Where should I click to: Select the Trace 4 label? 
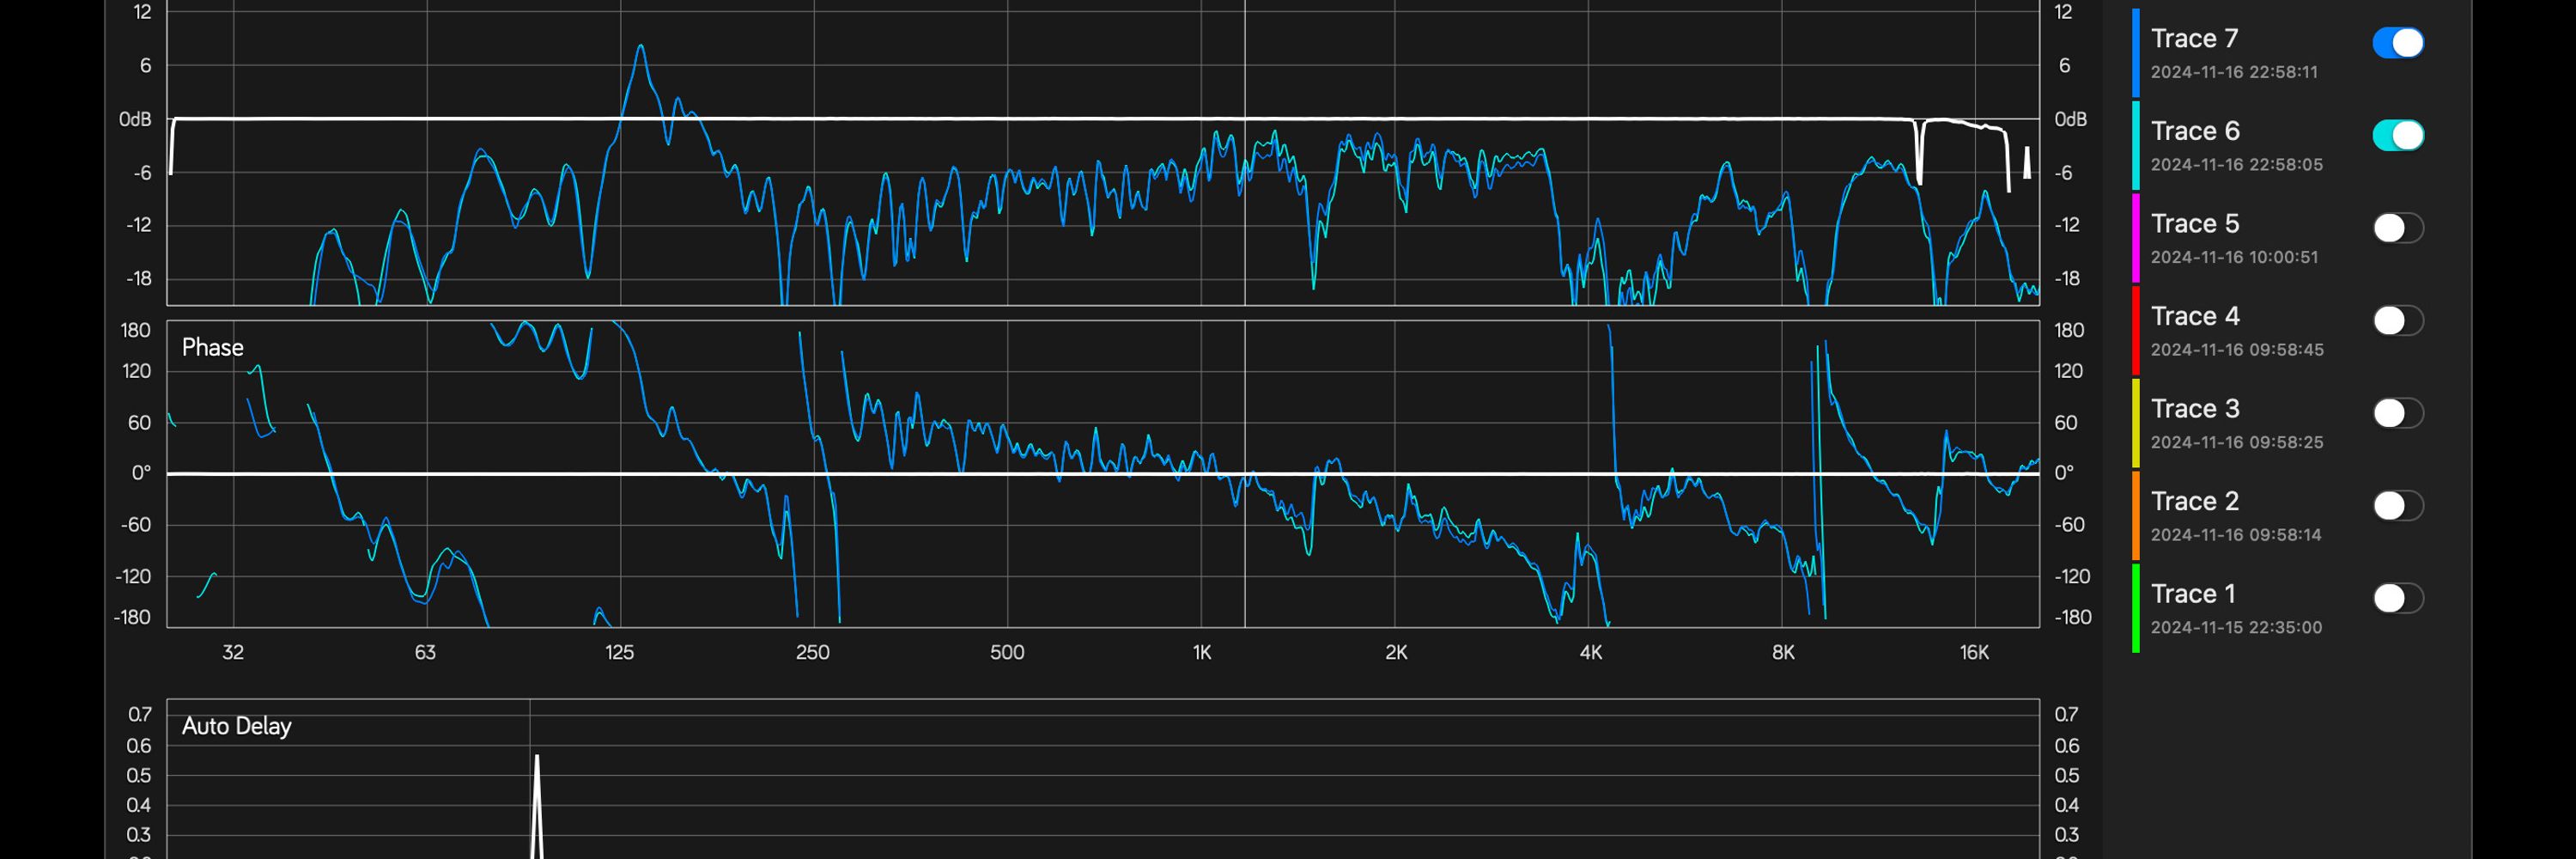(2195, 316)
